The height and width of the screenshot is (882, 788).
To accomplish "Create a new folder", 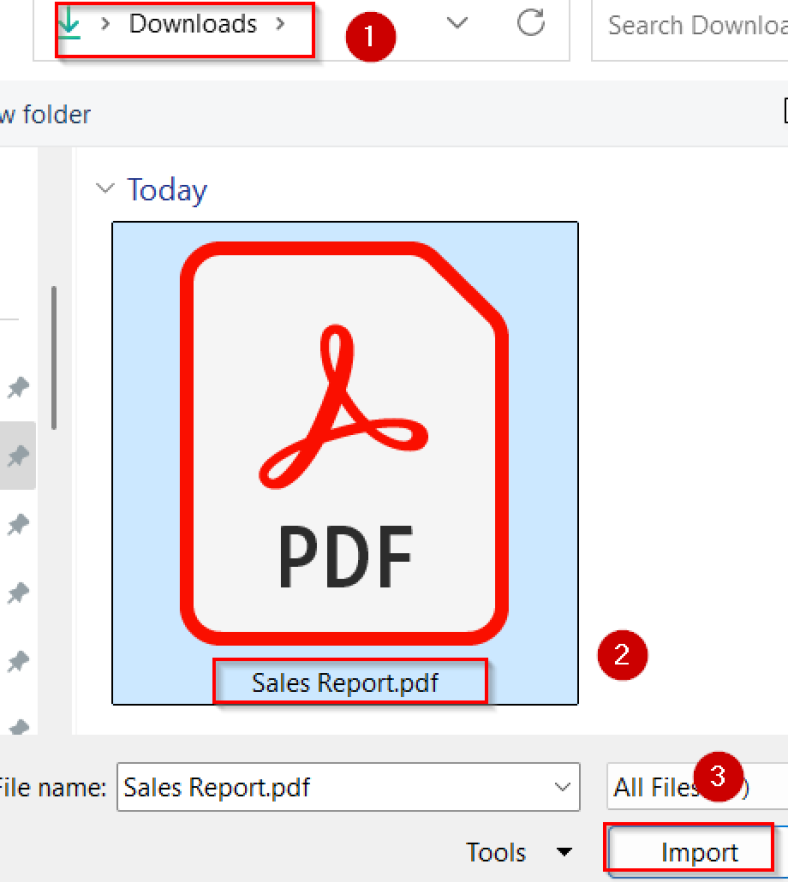I will tap(45, 114).
